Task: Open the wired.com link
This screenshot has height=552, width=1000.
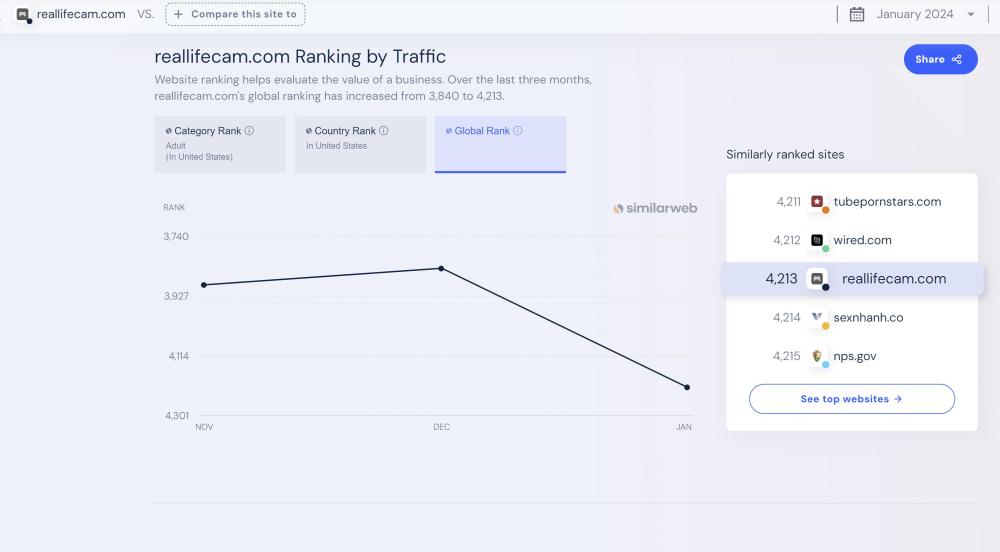Action: 862,240
